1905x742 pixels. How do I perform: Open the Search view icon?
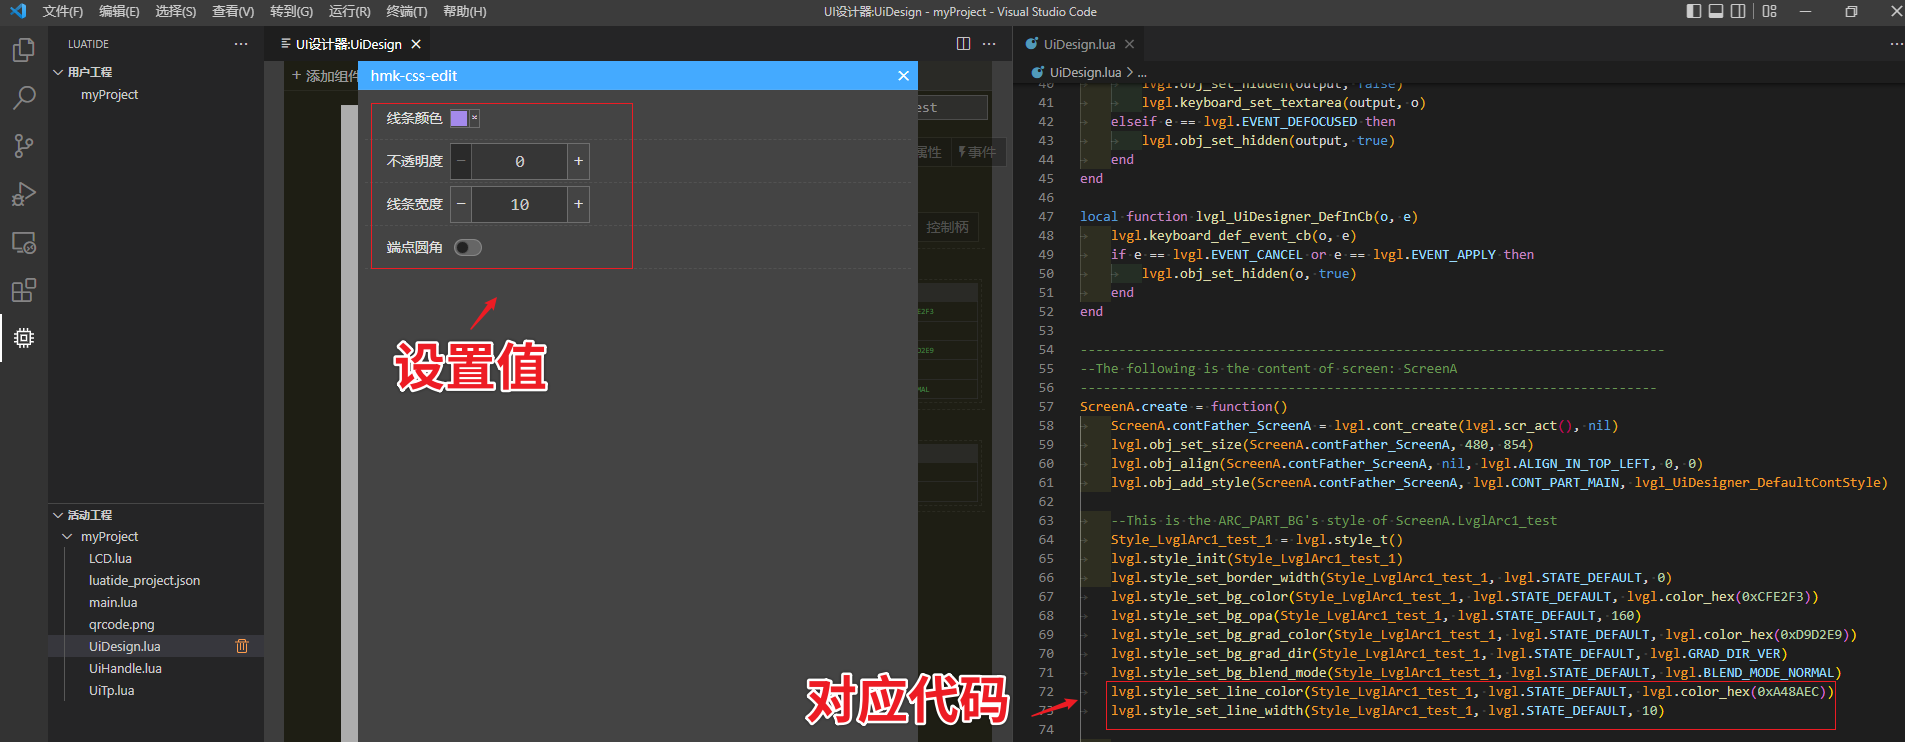pos(23,98)
